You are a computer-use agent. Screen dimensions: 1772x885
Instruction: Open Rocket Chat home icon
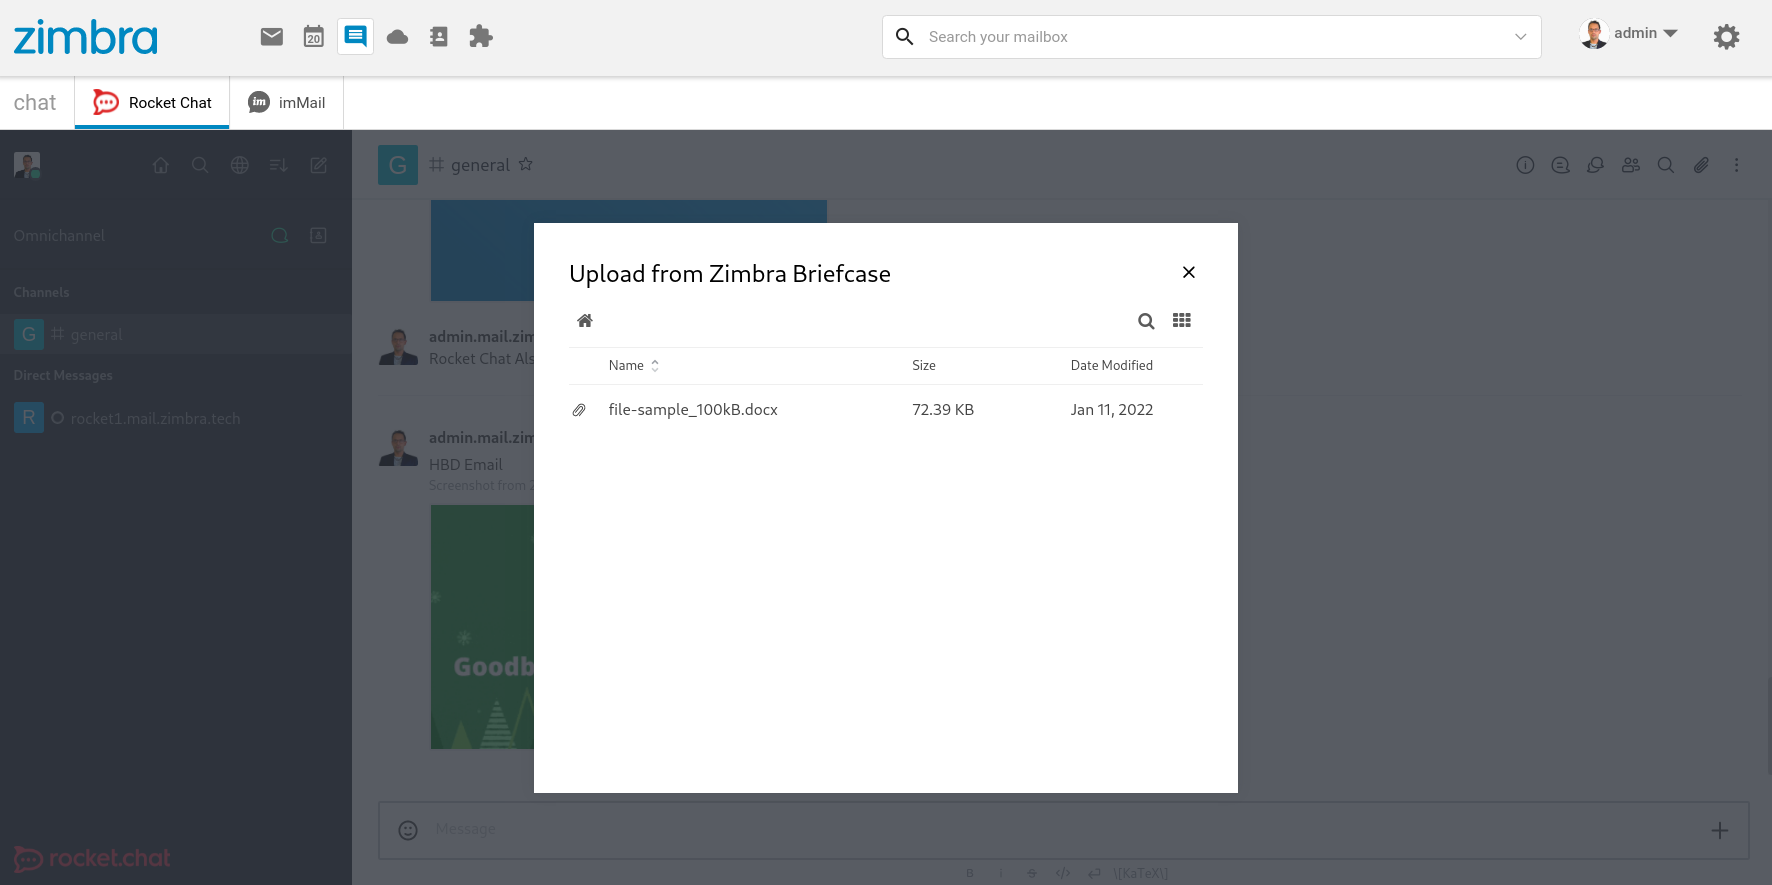point(161,165)
